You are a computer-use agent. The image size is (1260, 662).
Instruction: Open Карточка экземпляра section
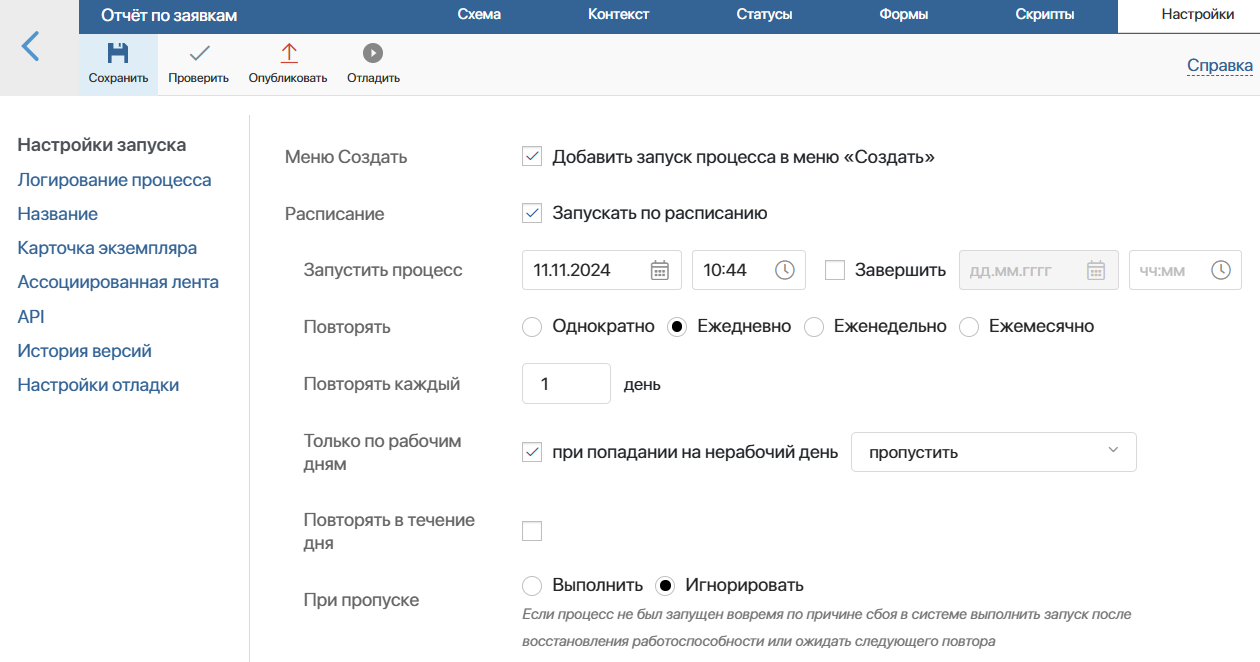click(107, 248)
